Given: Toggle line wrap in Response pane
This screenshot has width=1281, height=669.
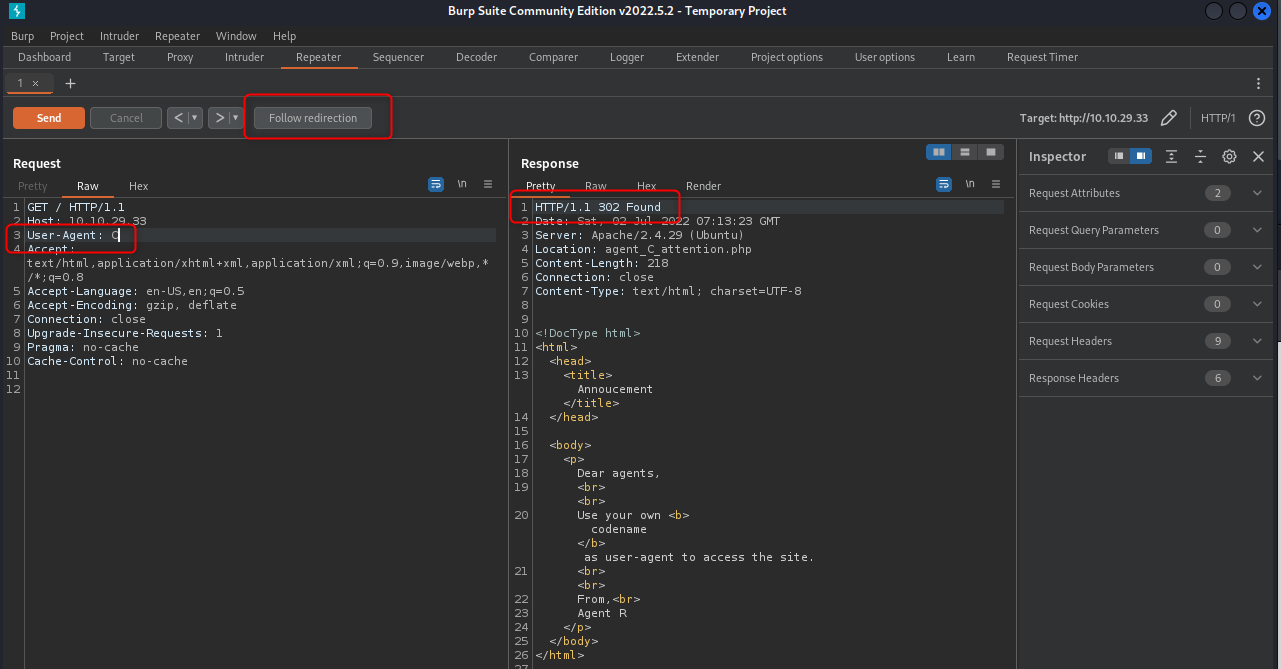Looking at the screenshot, I should tap(944, 185).
